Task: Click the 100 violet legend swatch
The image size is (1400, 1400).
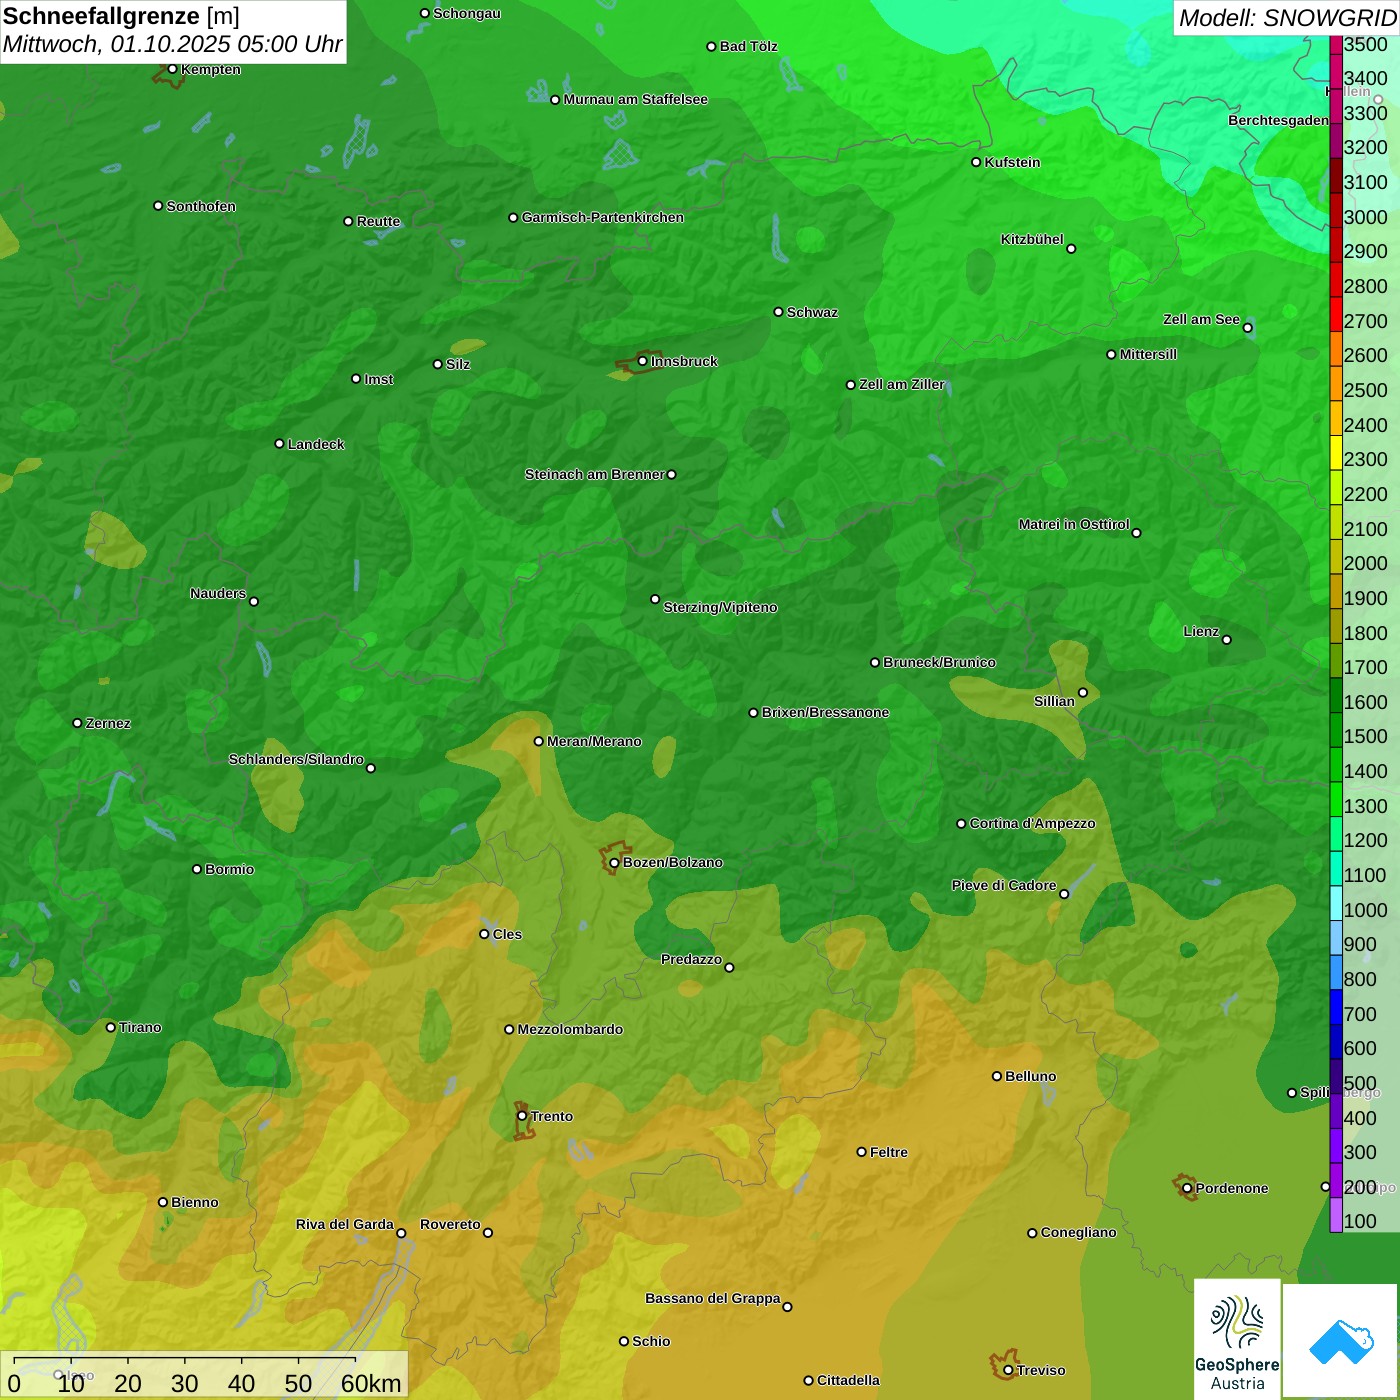Action: [1336, 1216]
